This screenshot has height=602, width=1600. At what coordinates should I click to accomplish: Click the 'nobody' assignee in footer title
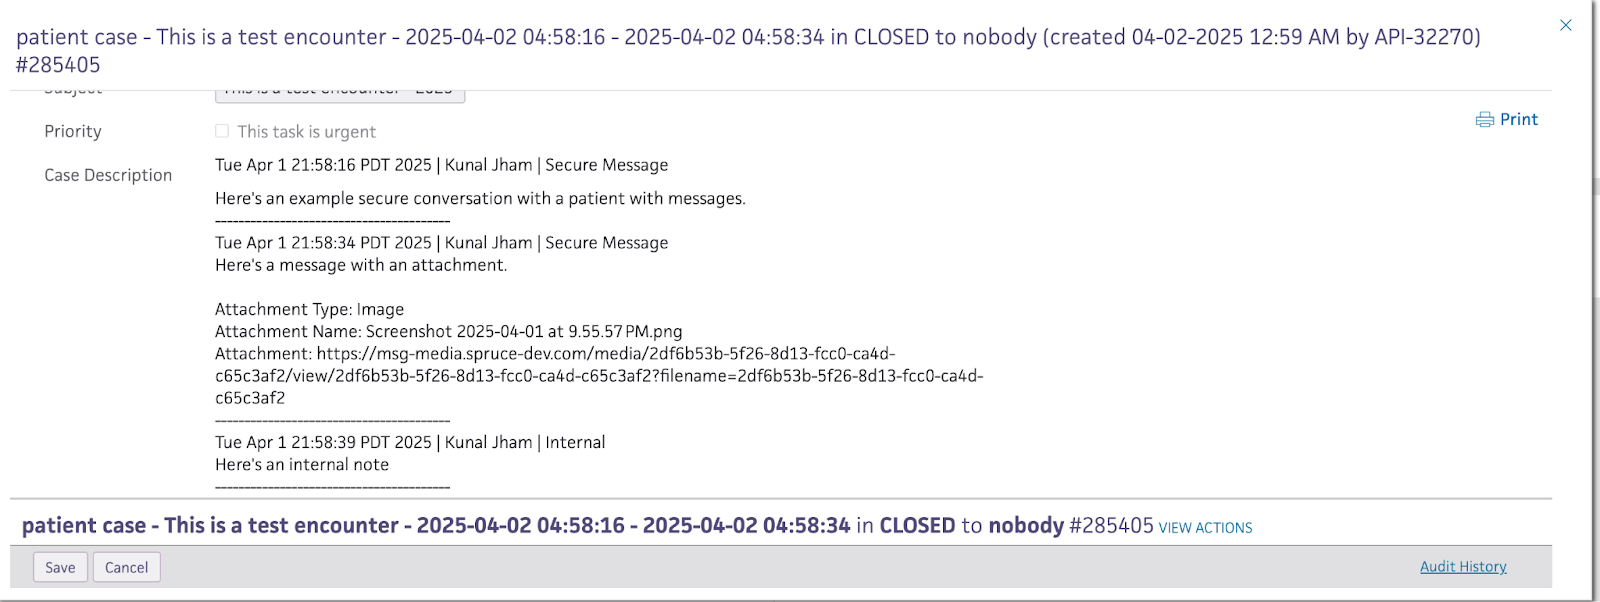[x=1026, y=526]
